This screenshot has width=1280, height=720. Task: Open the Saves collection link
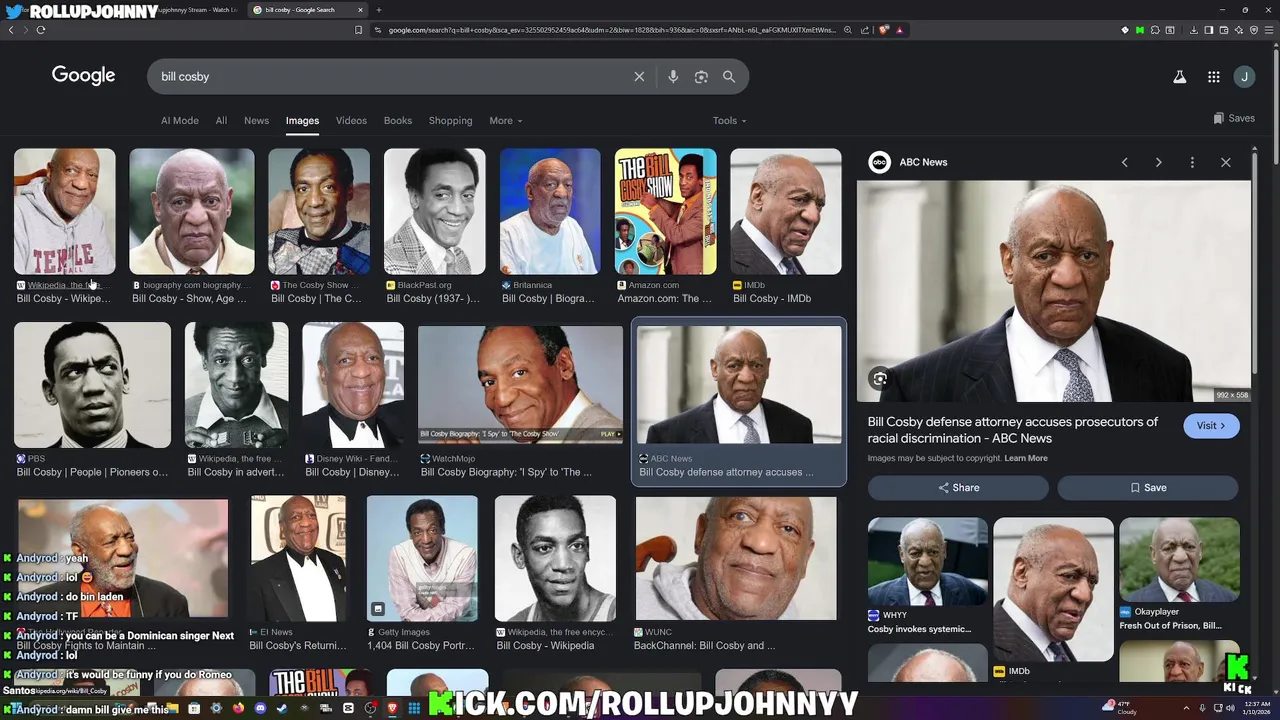coord(1234,118)
